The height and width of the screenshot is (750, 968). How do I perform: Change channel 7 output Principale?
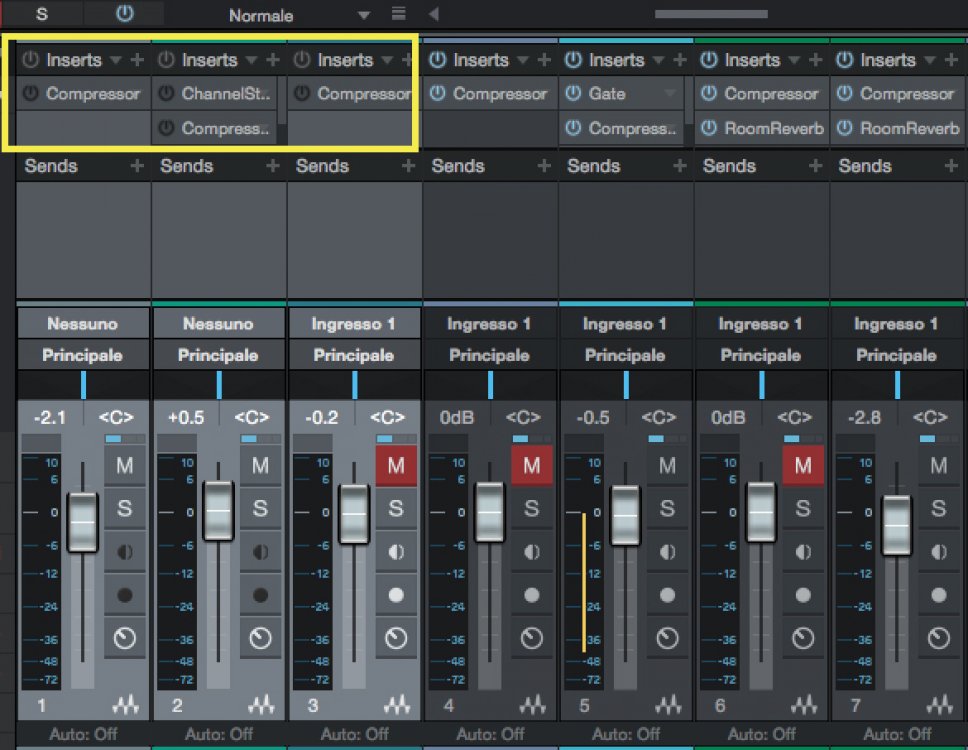(x=896, y=355)
